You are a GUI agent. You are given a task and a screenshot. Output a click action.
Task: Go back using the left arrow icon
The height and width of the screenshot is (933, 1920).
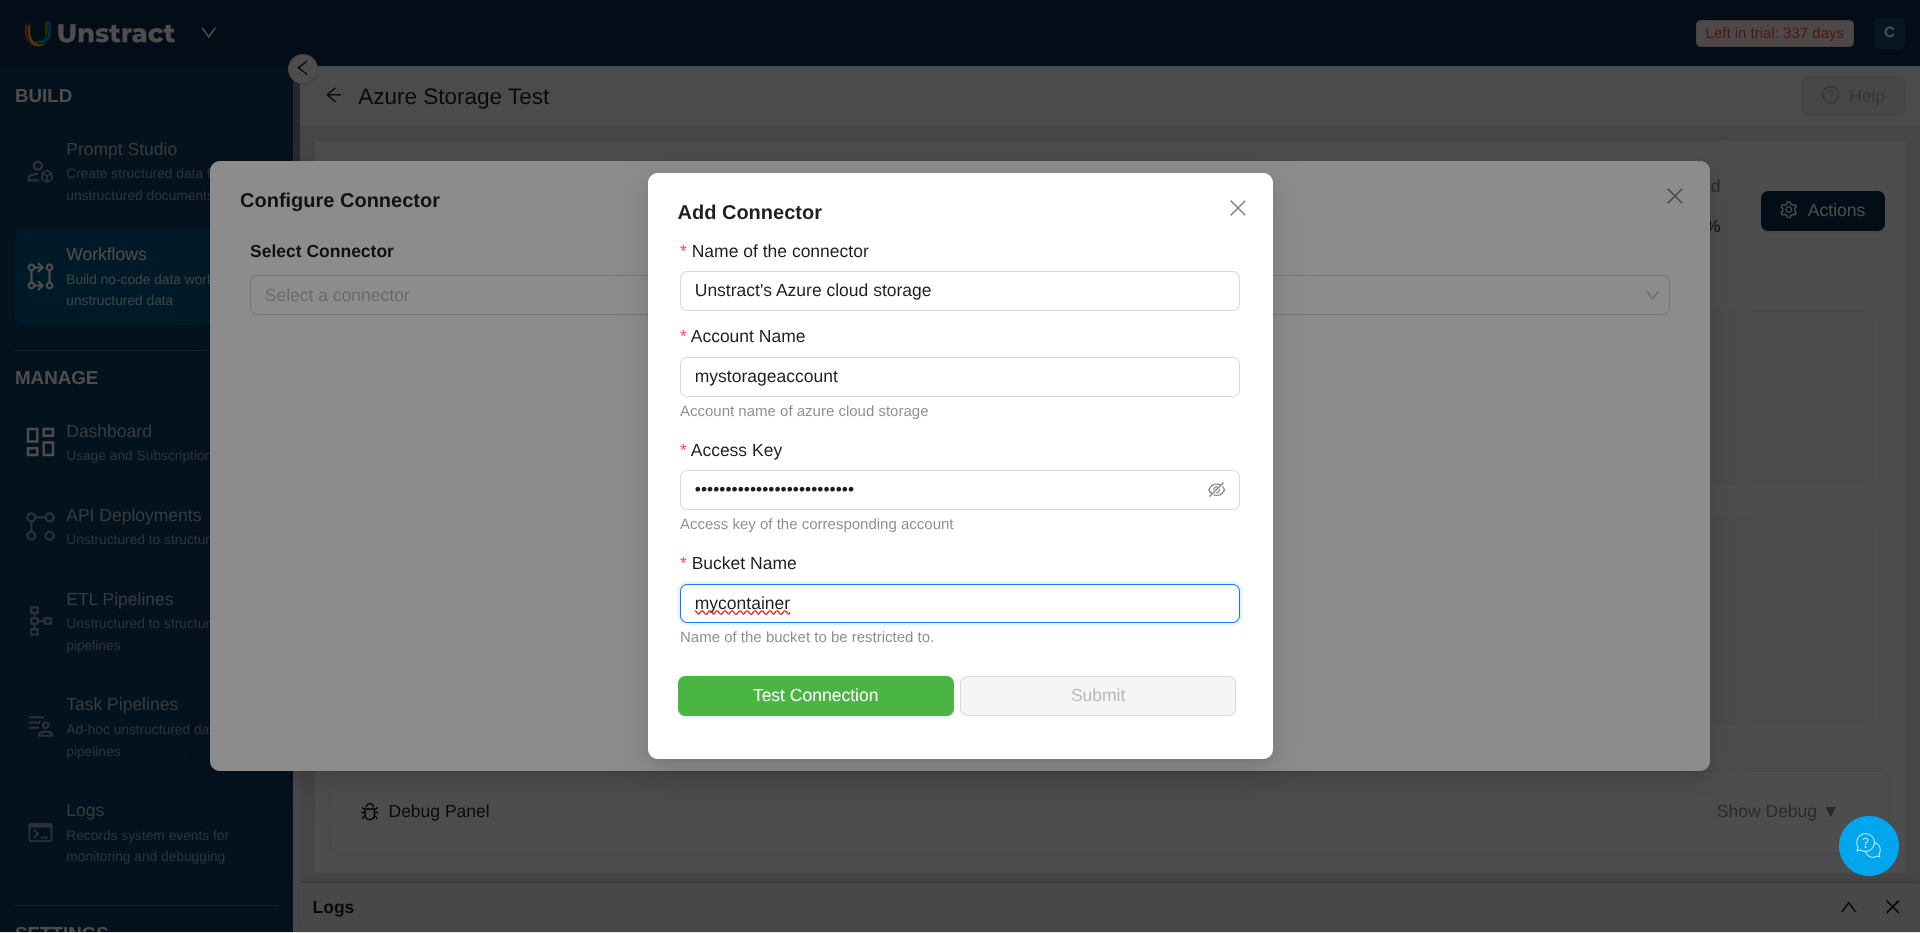point(334,96)
